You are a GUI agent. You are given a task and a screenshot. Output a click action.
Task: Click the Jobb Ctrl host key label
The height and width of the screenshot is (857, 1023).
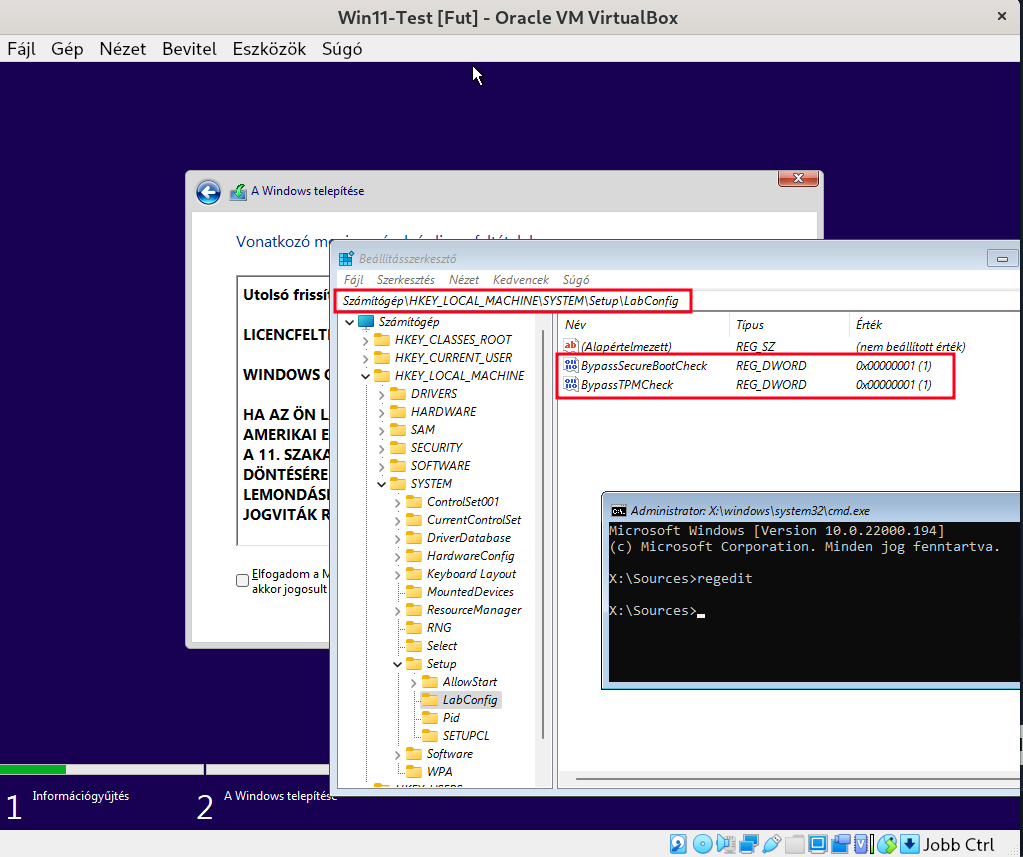point(958,845)
